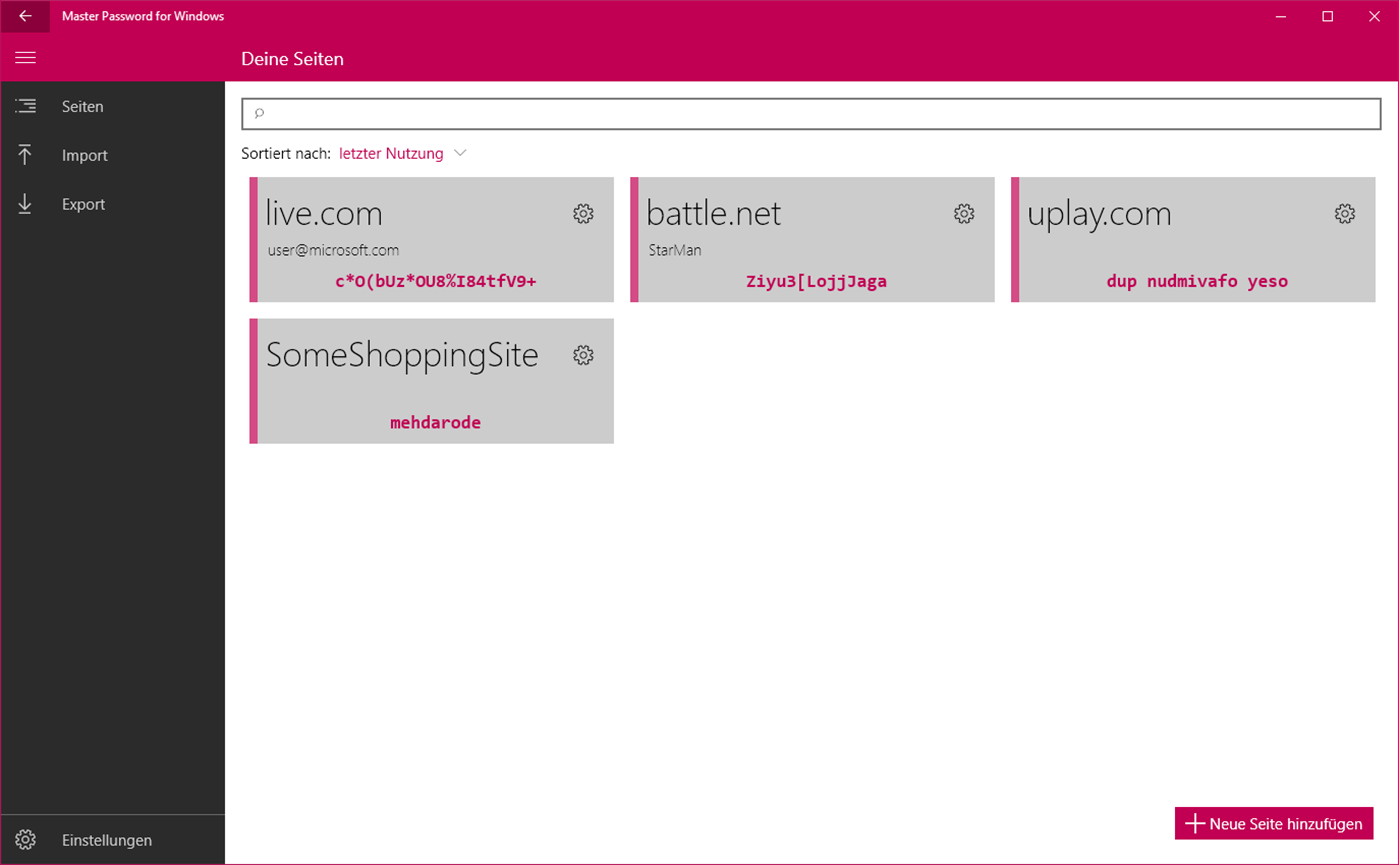Copy SomeShoppingSite password mehdarode
The width and height of the screenshot is (1399, 865).
435,422
